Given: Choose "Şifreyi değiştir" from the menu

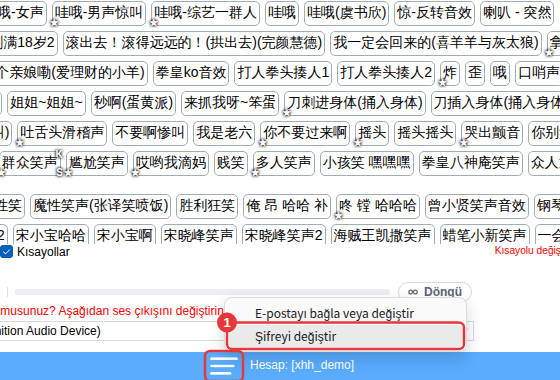Looking at the screenshot, I should 345,336.
